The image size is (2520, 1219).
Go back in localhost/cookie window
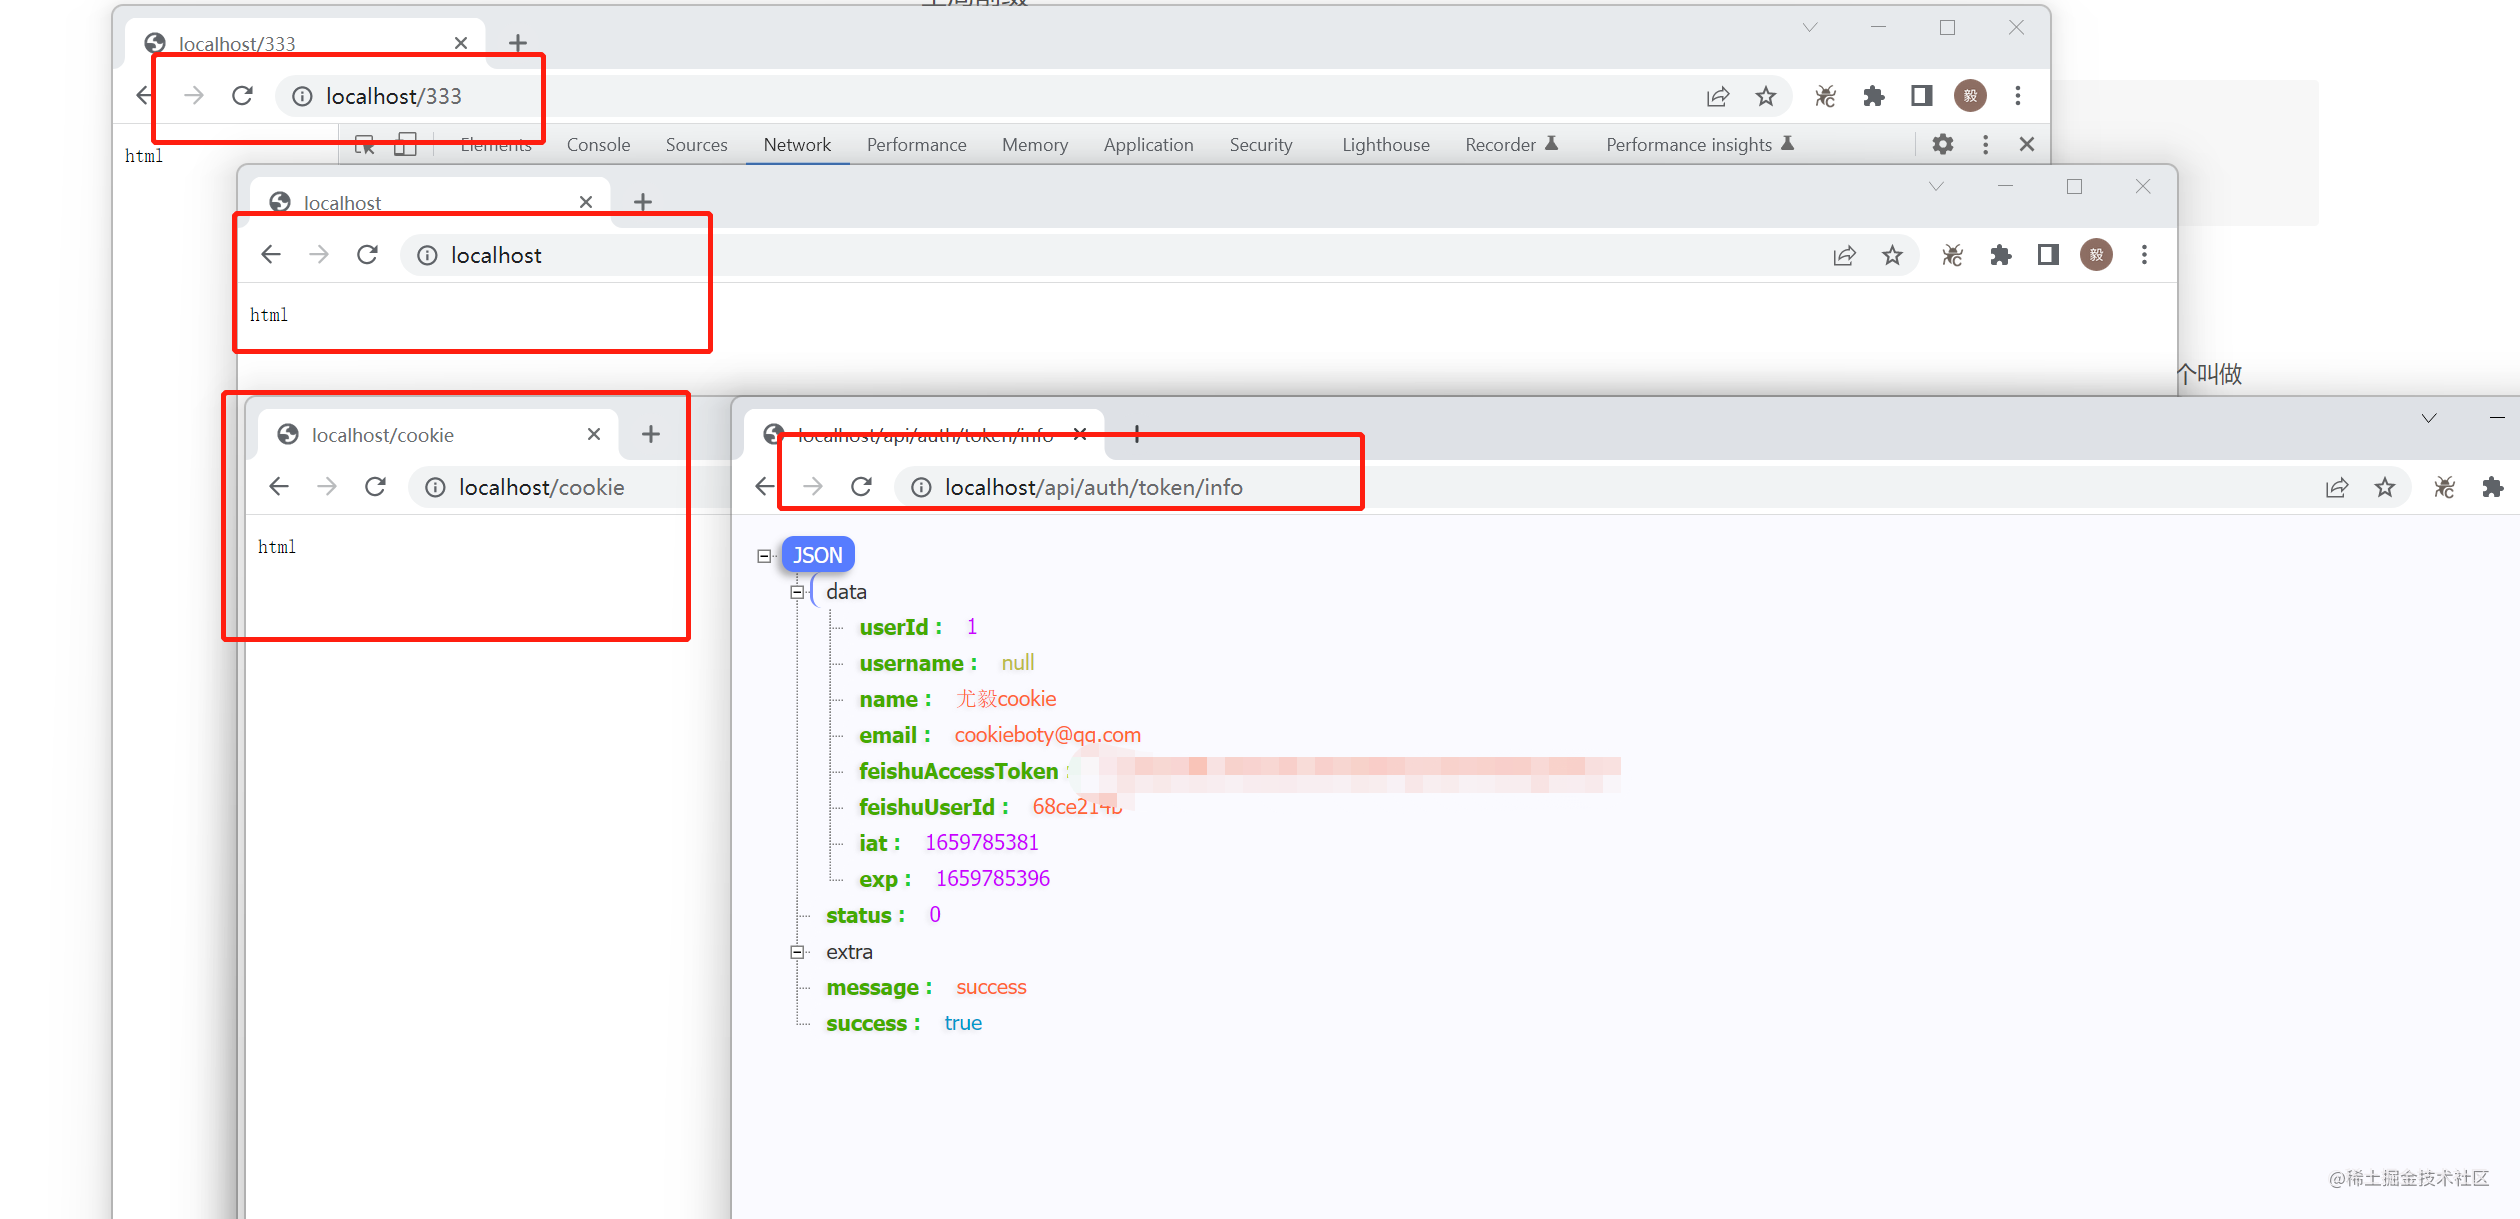pyautogui.click(x=279, y=487)
